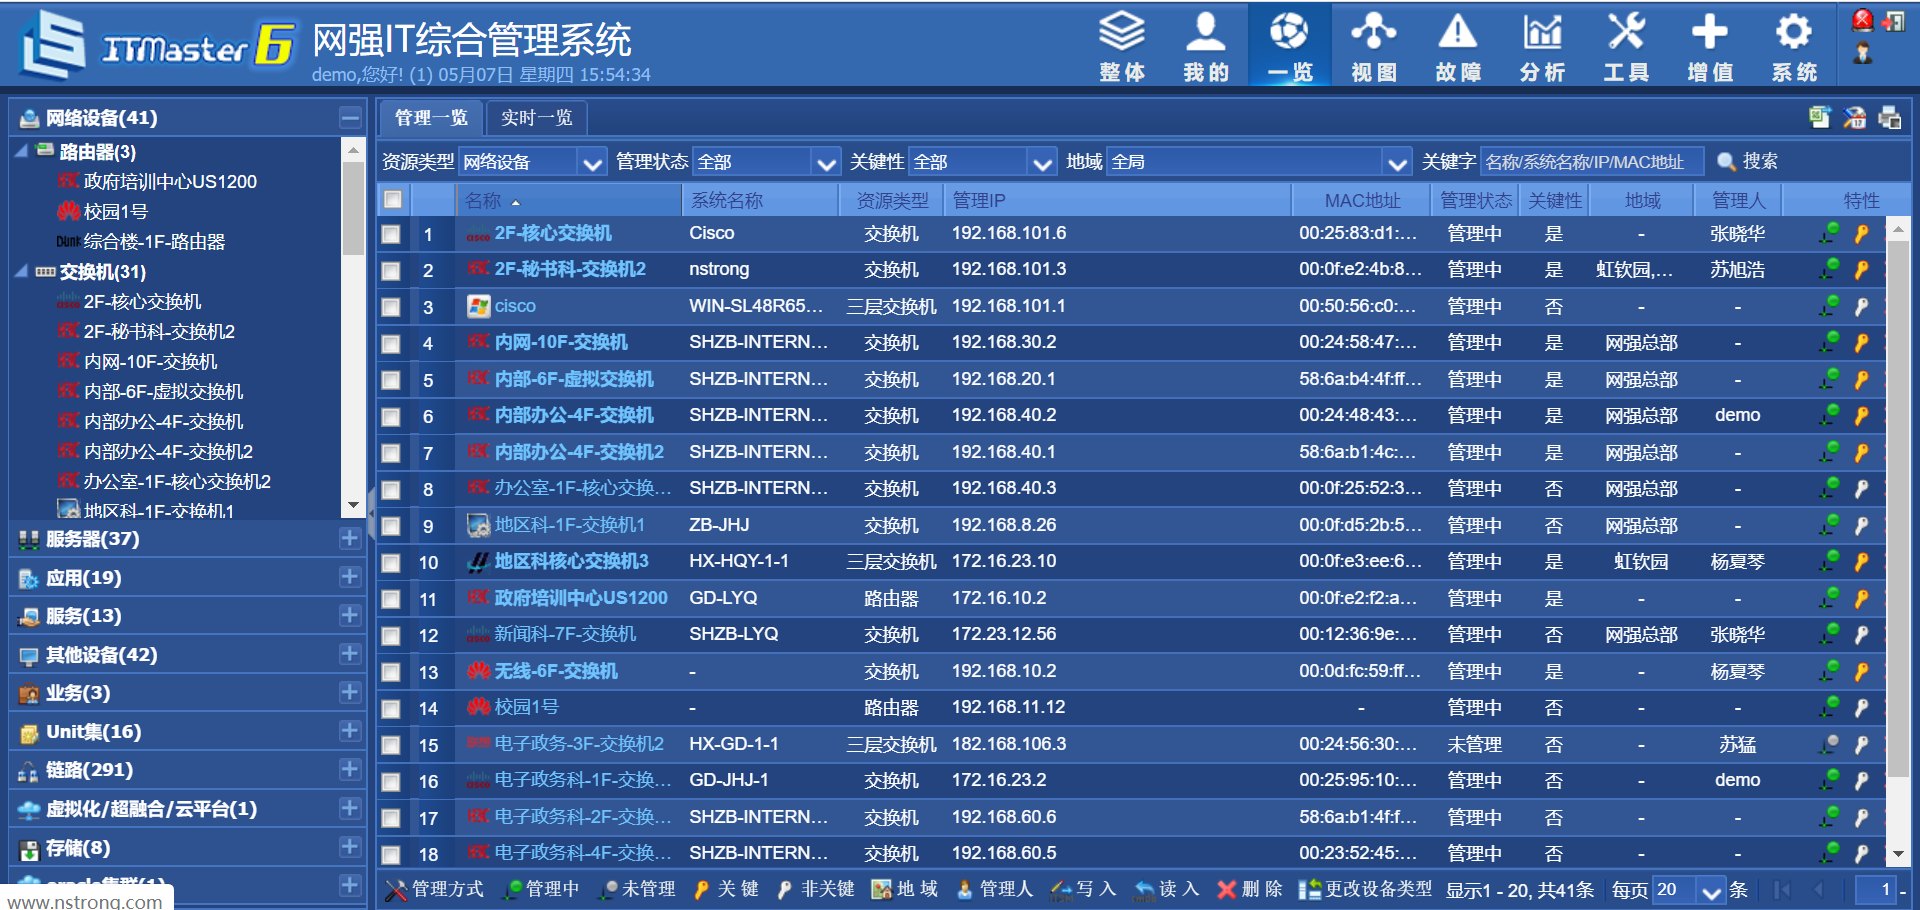Open the 我的 personal module

tap(1206, 46)
